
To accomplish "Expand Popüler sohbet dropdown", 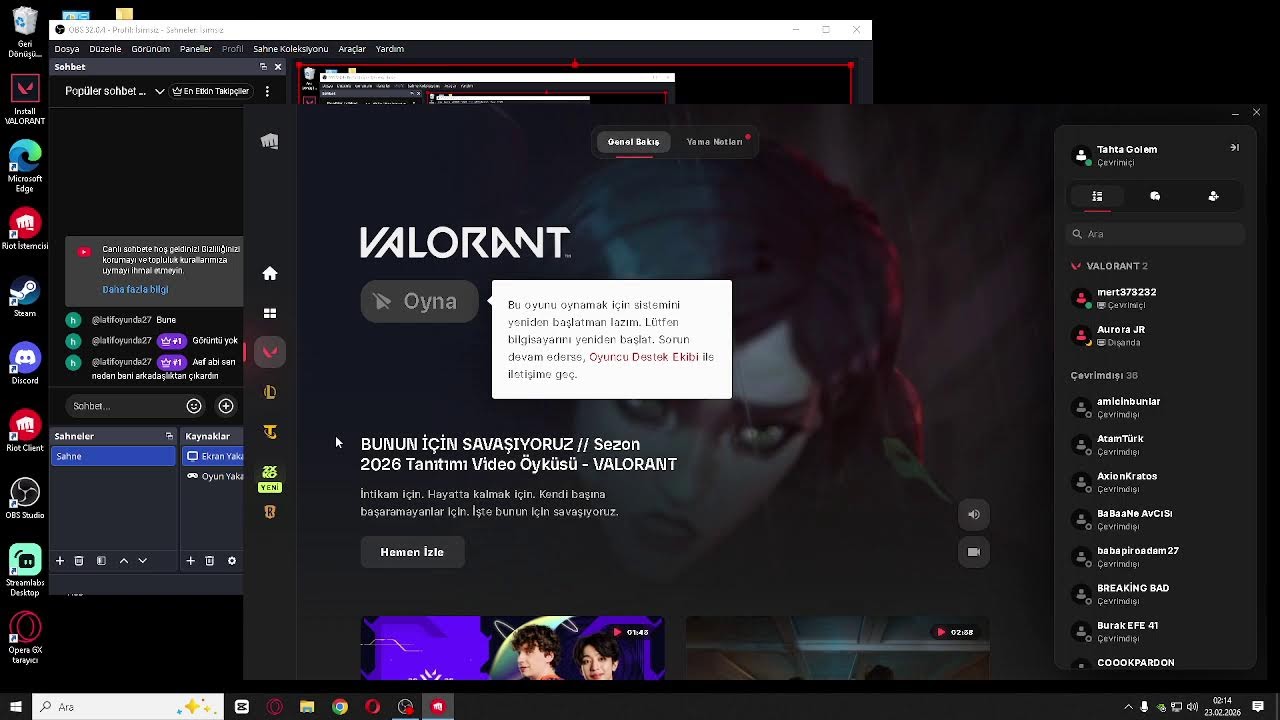I will coord(114,91).
